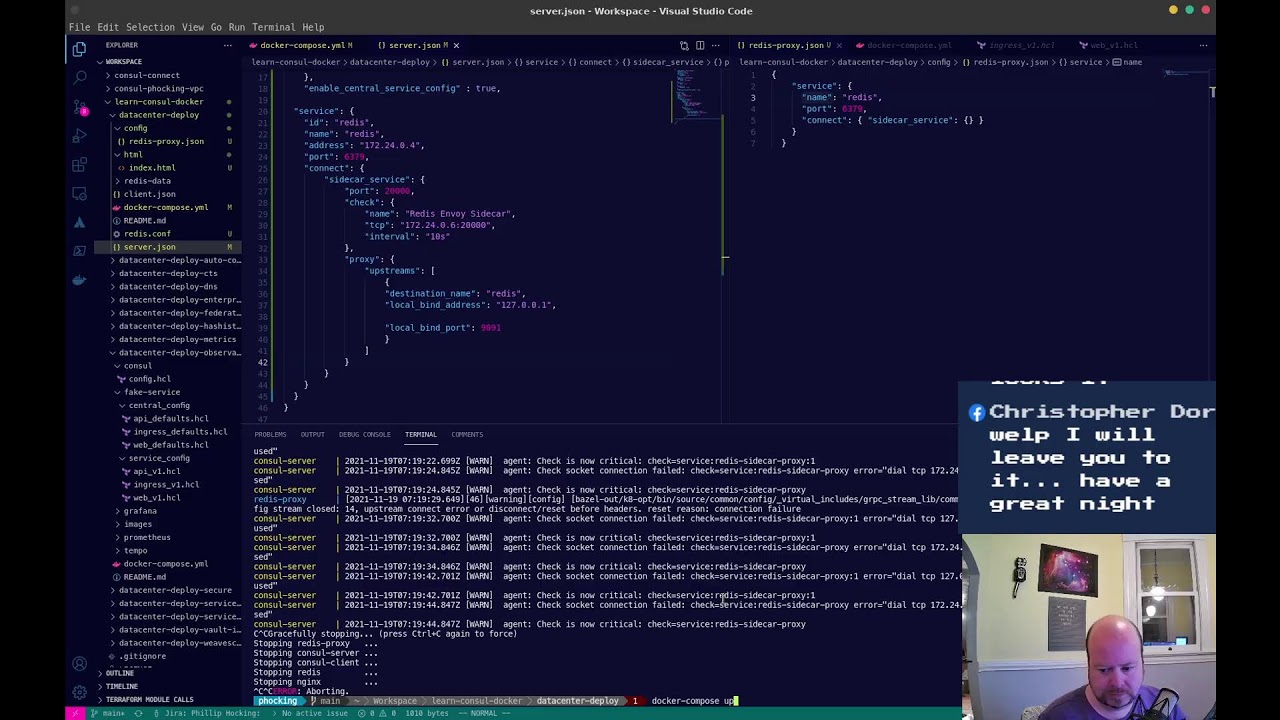Switch to the Output panel tab
1280x720 pixels.
pyautogui.click(x=312, y=434)
